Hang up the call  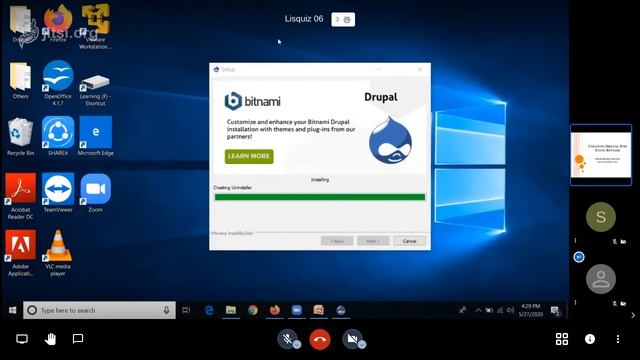pos(320,339)
